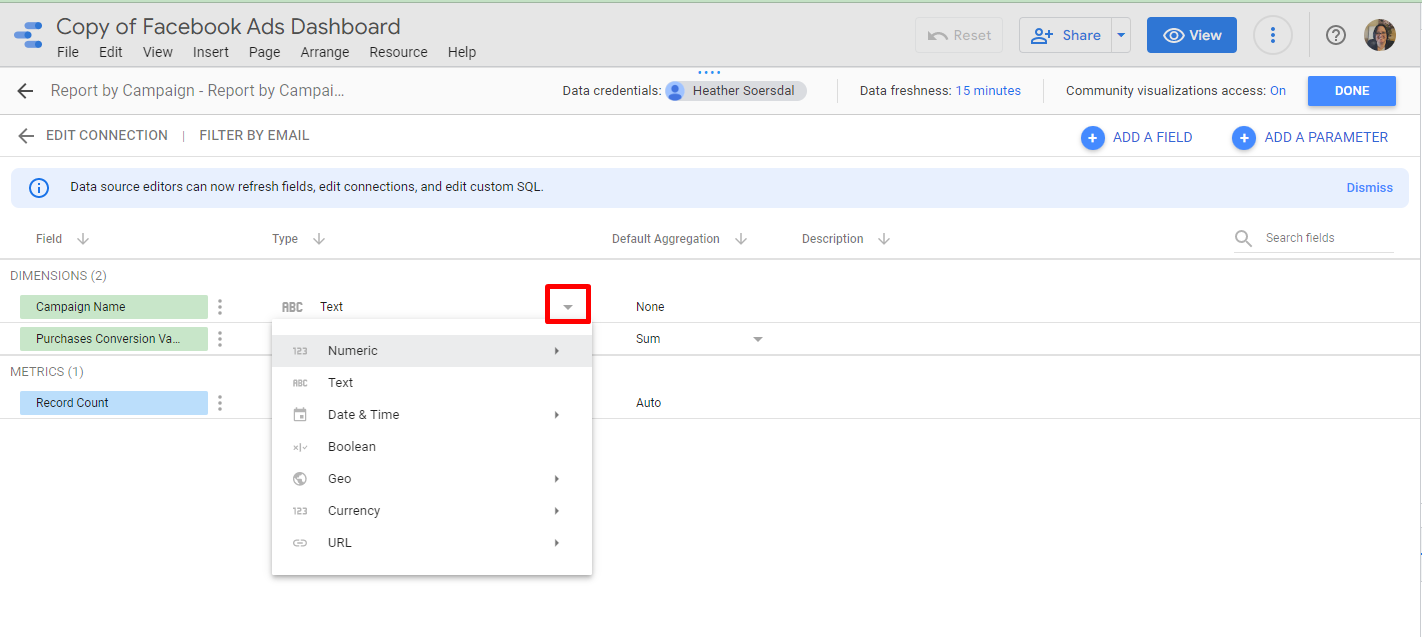Click the user profile avatar
Screen dimensions: 1422x637
[1379, 35]
